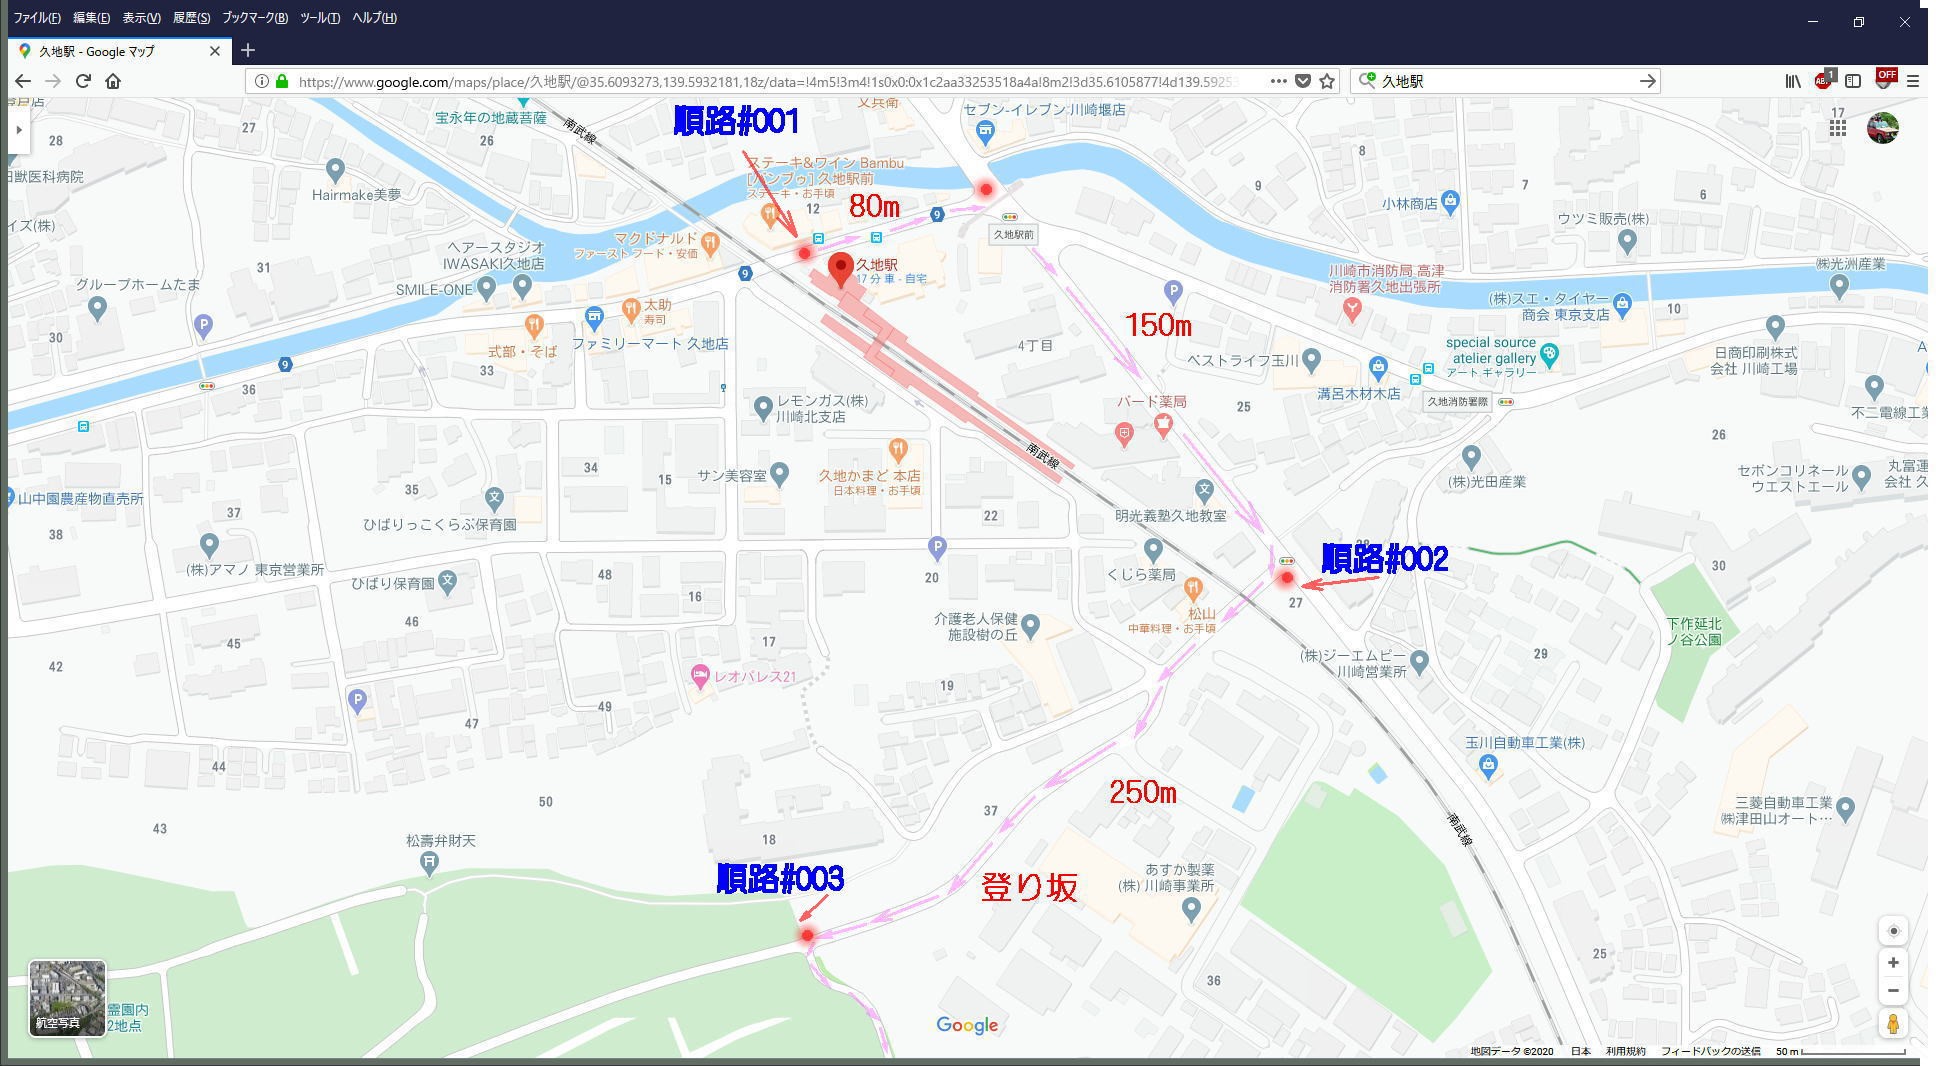Click the search box containing 久地駅

1505,81
